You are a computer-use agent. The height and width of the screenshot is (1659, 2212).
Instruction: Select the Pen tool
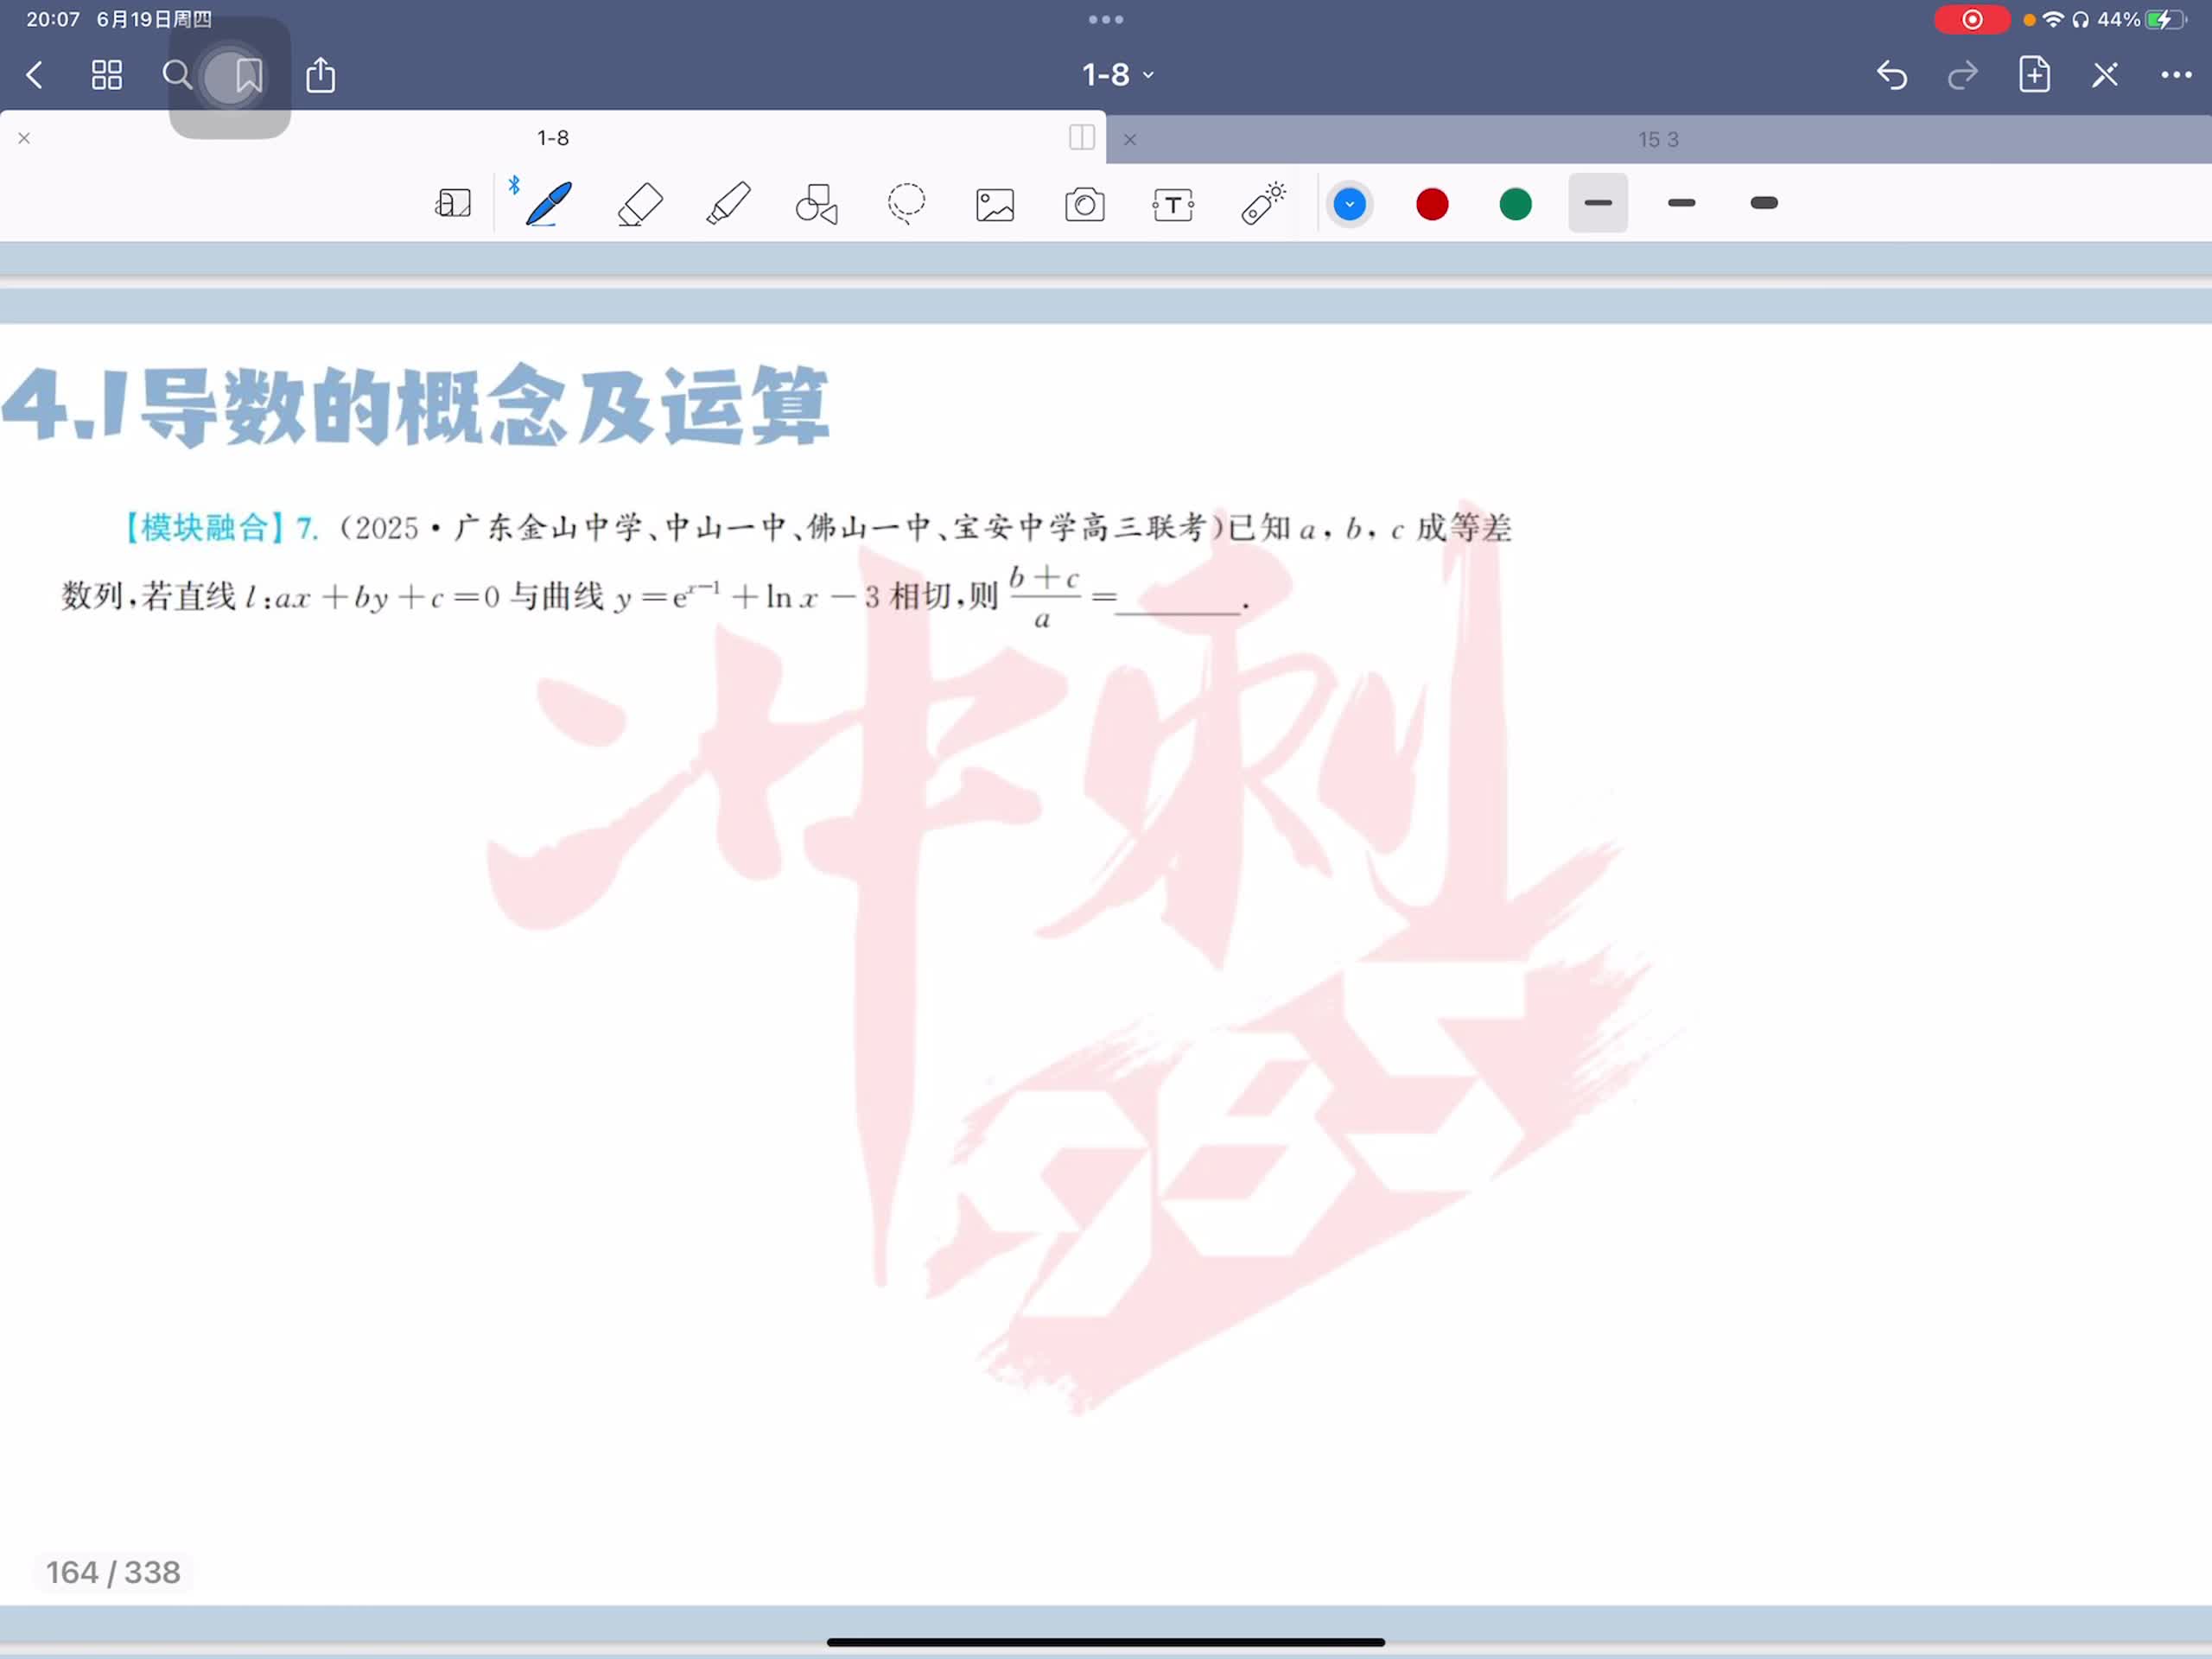[x=548, y=204]
